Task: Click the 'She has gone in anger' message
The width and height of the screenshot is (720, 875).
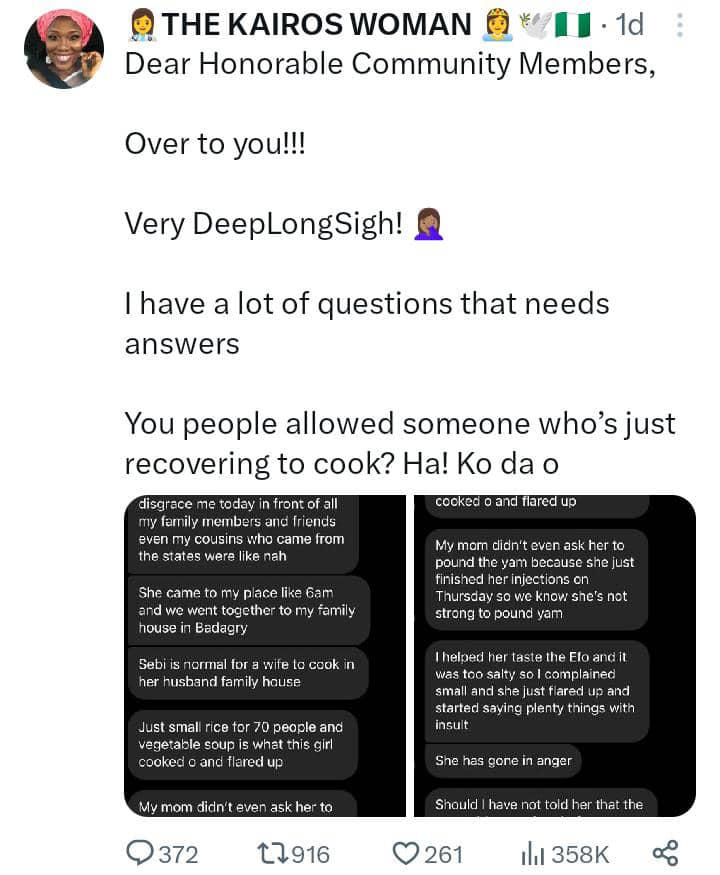Action: (x=504, y=760)
